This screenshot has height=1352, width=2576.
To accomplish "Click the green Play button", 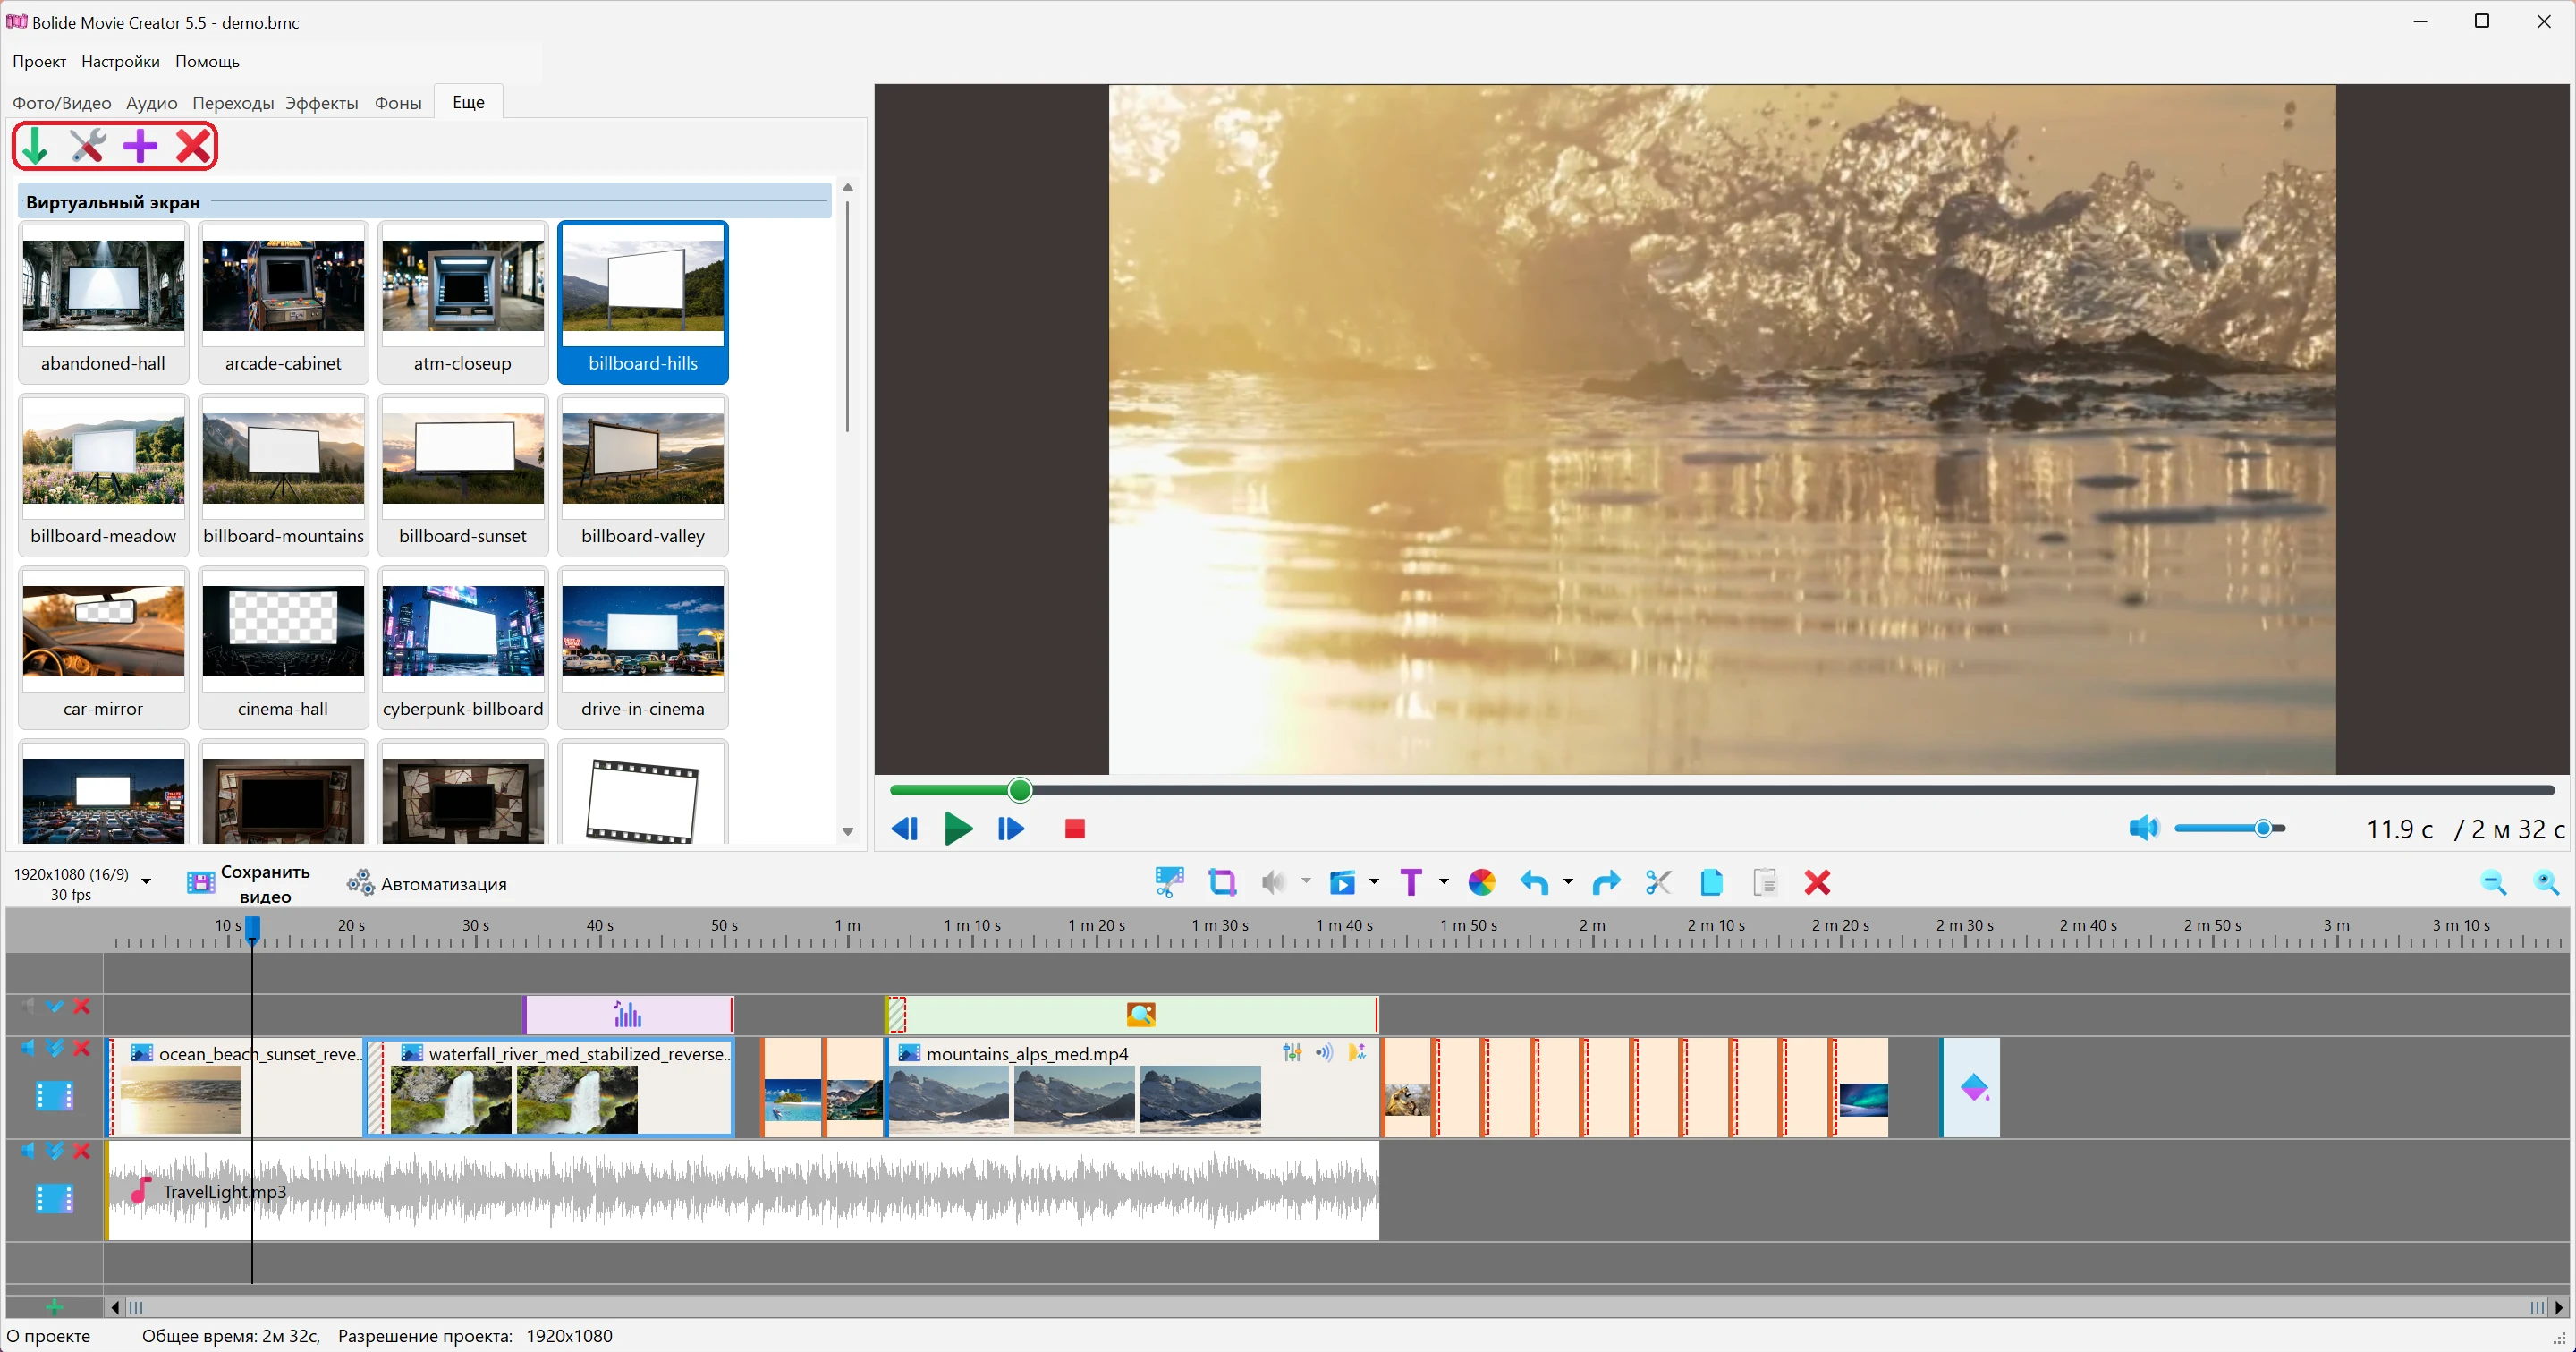I will tap(958, 828).
